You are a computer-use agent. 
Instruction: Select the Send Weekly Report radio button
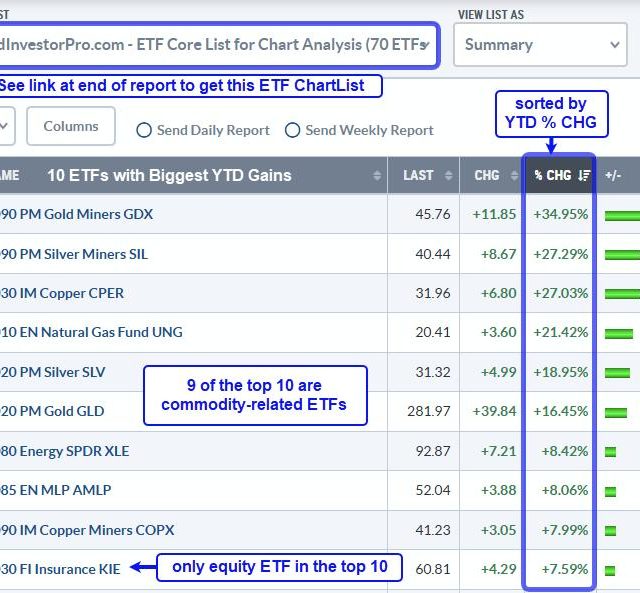pyautogui.click(x=293, y=130)
